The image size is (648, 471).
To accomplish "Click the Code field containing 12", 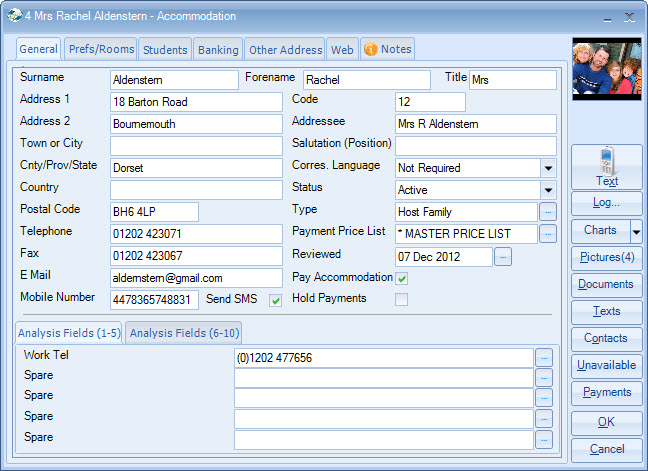I will [x=430, y=102].
